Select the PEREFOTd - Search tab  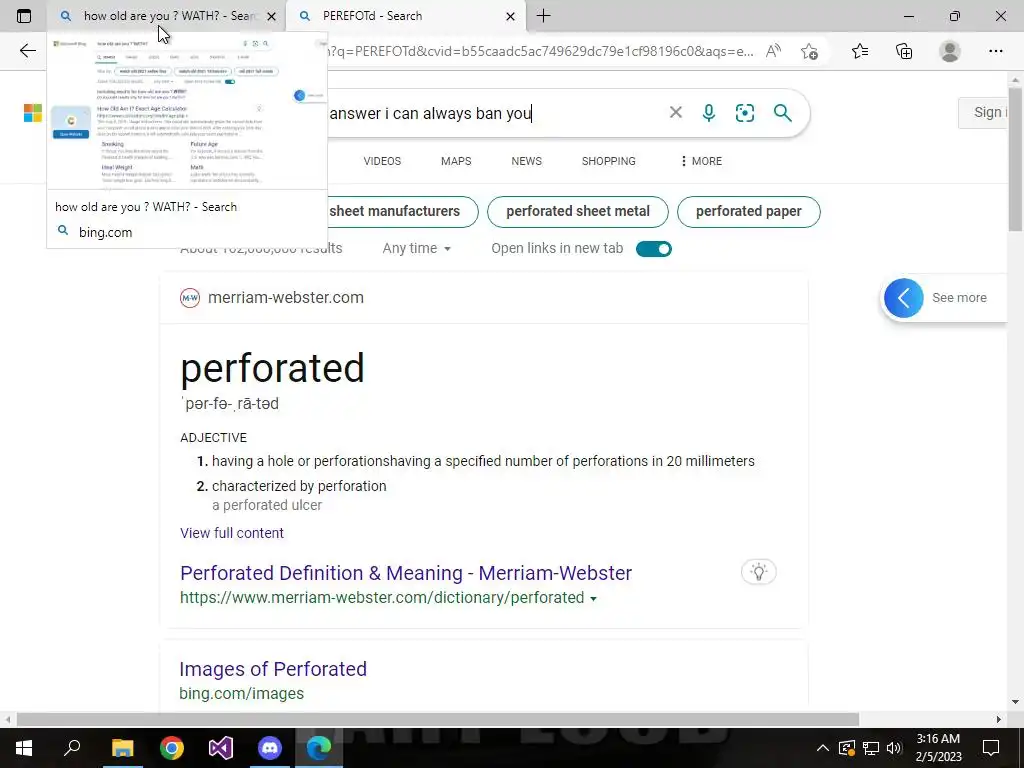pyautogui.click(x=405, y=16)
